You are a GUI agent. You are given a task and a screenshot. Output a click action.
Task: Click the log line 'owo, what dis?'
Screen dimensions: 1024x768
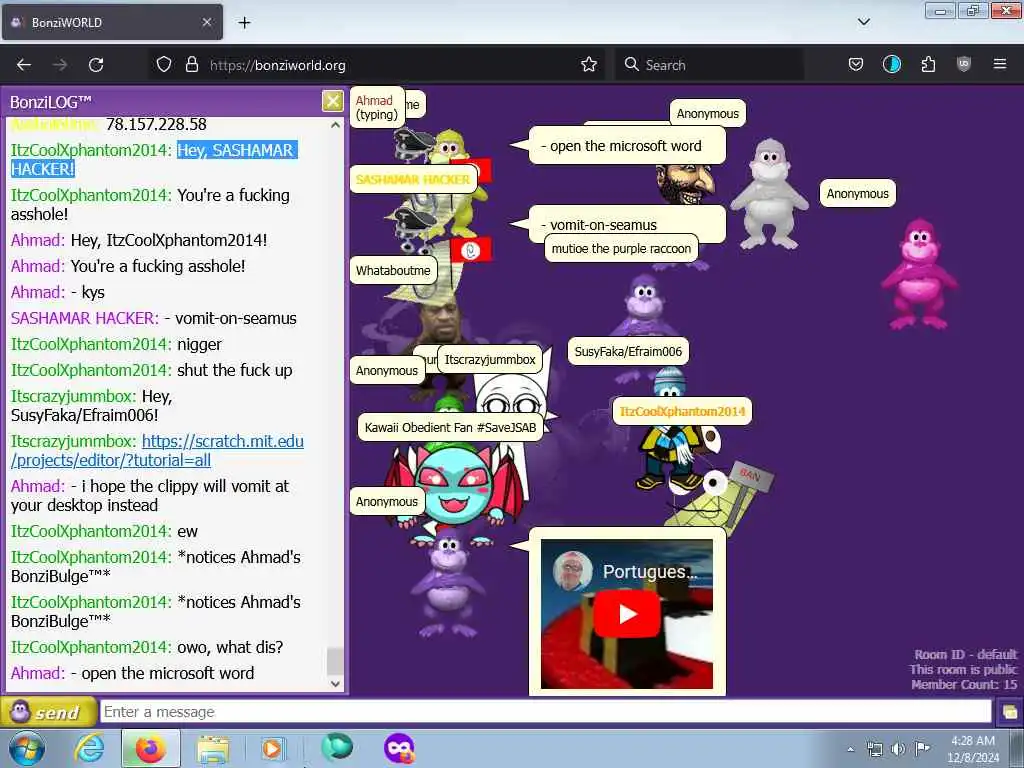pos(230,647)
